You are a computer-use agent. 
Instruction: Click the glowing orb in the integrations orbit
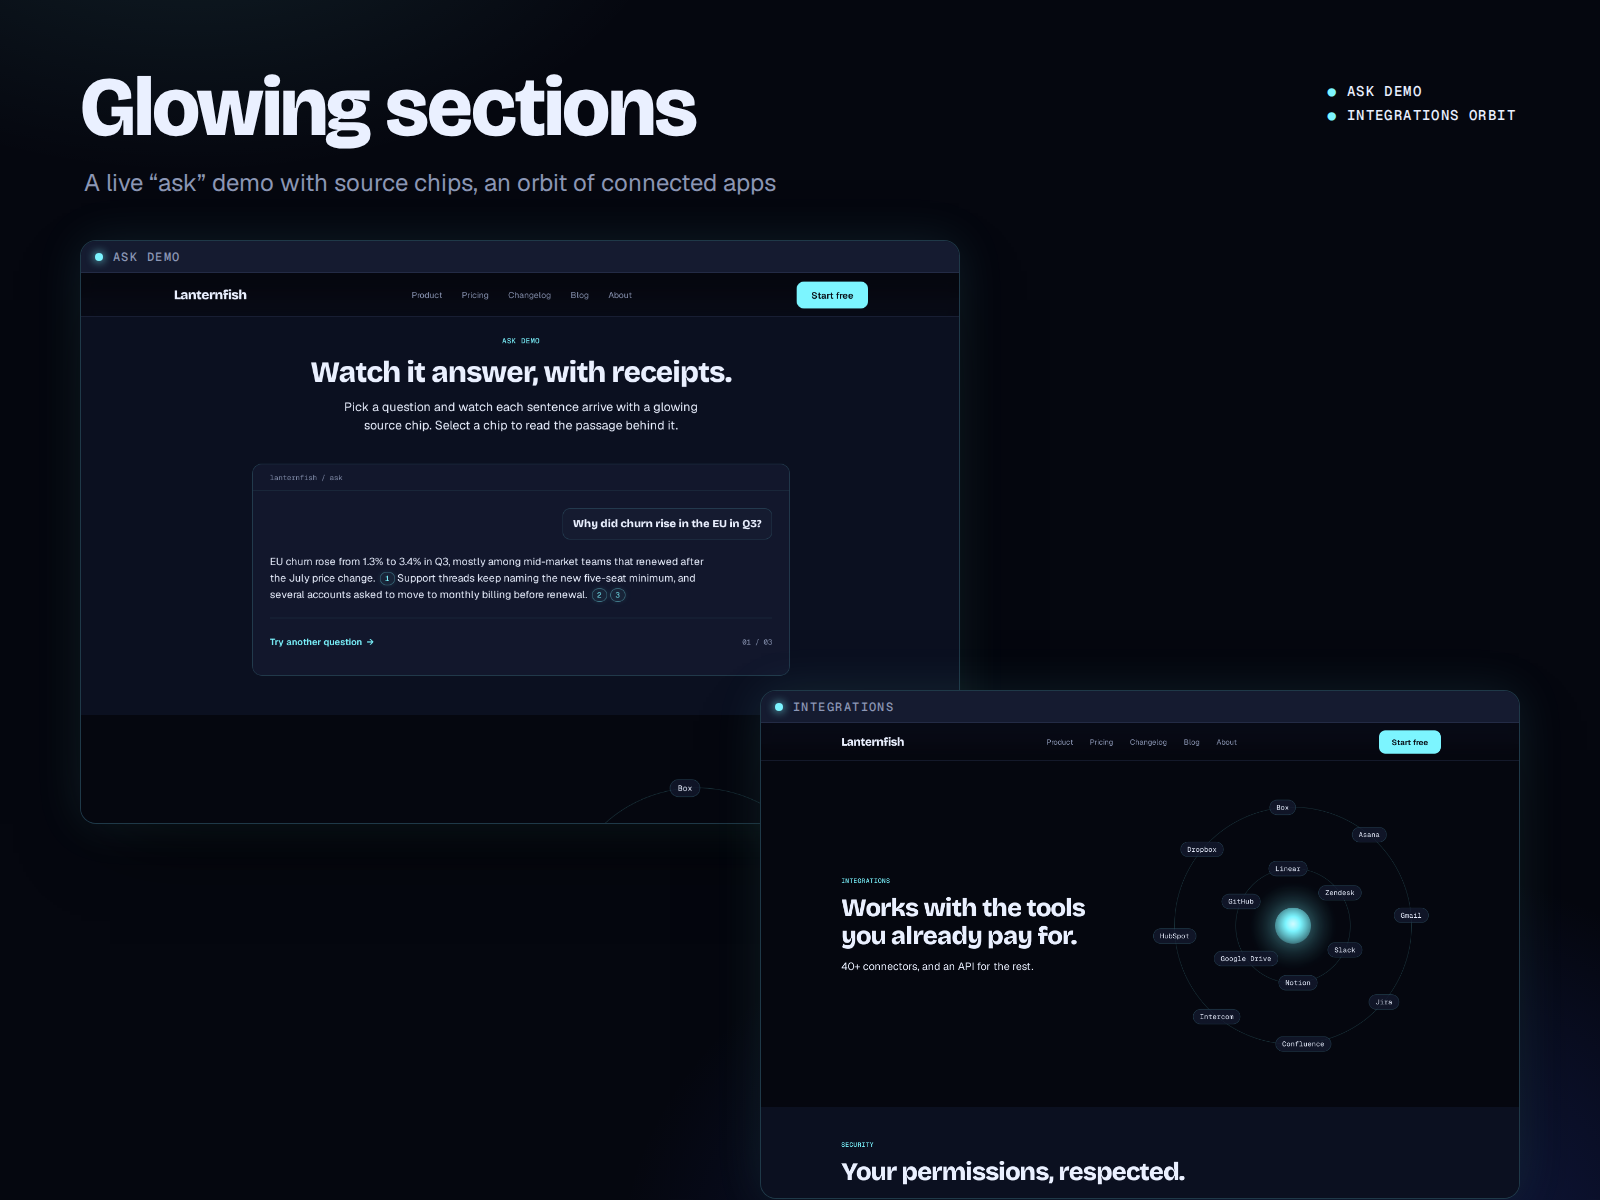[1293, 925]
